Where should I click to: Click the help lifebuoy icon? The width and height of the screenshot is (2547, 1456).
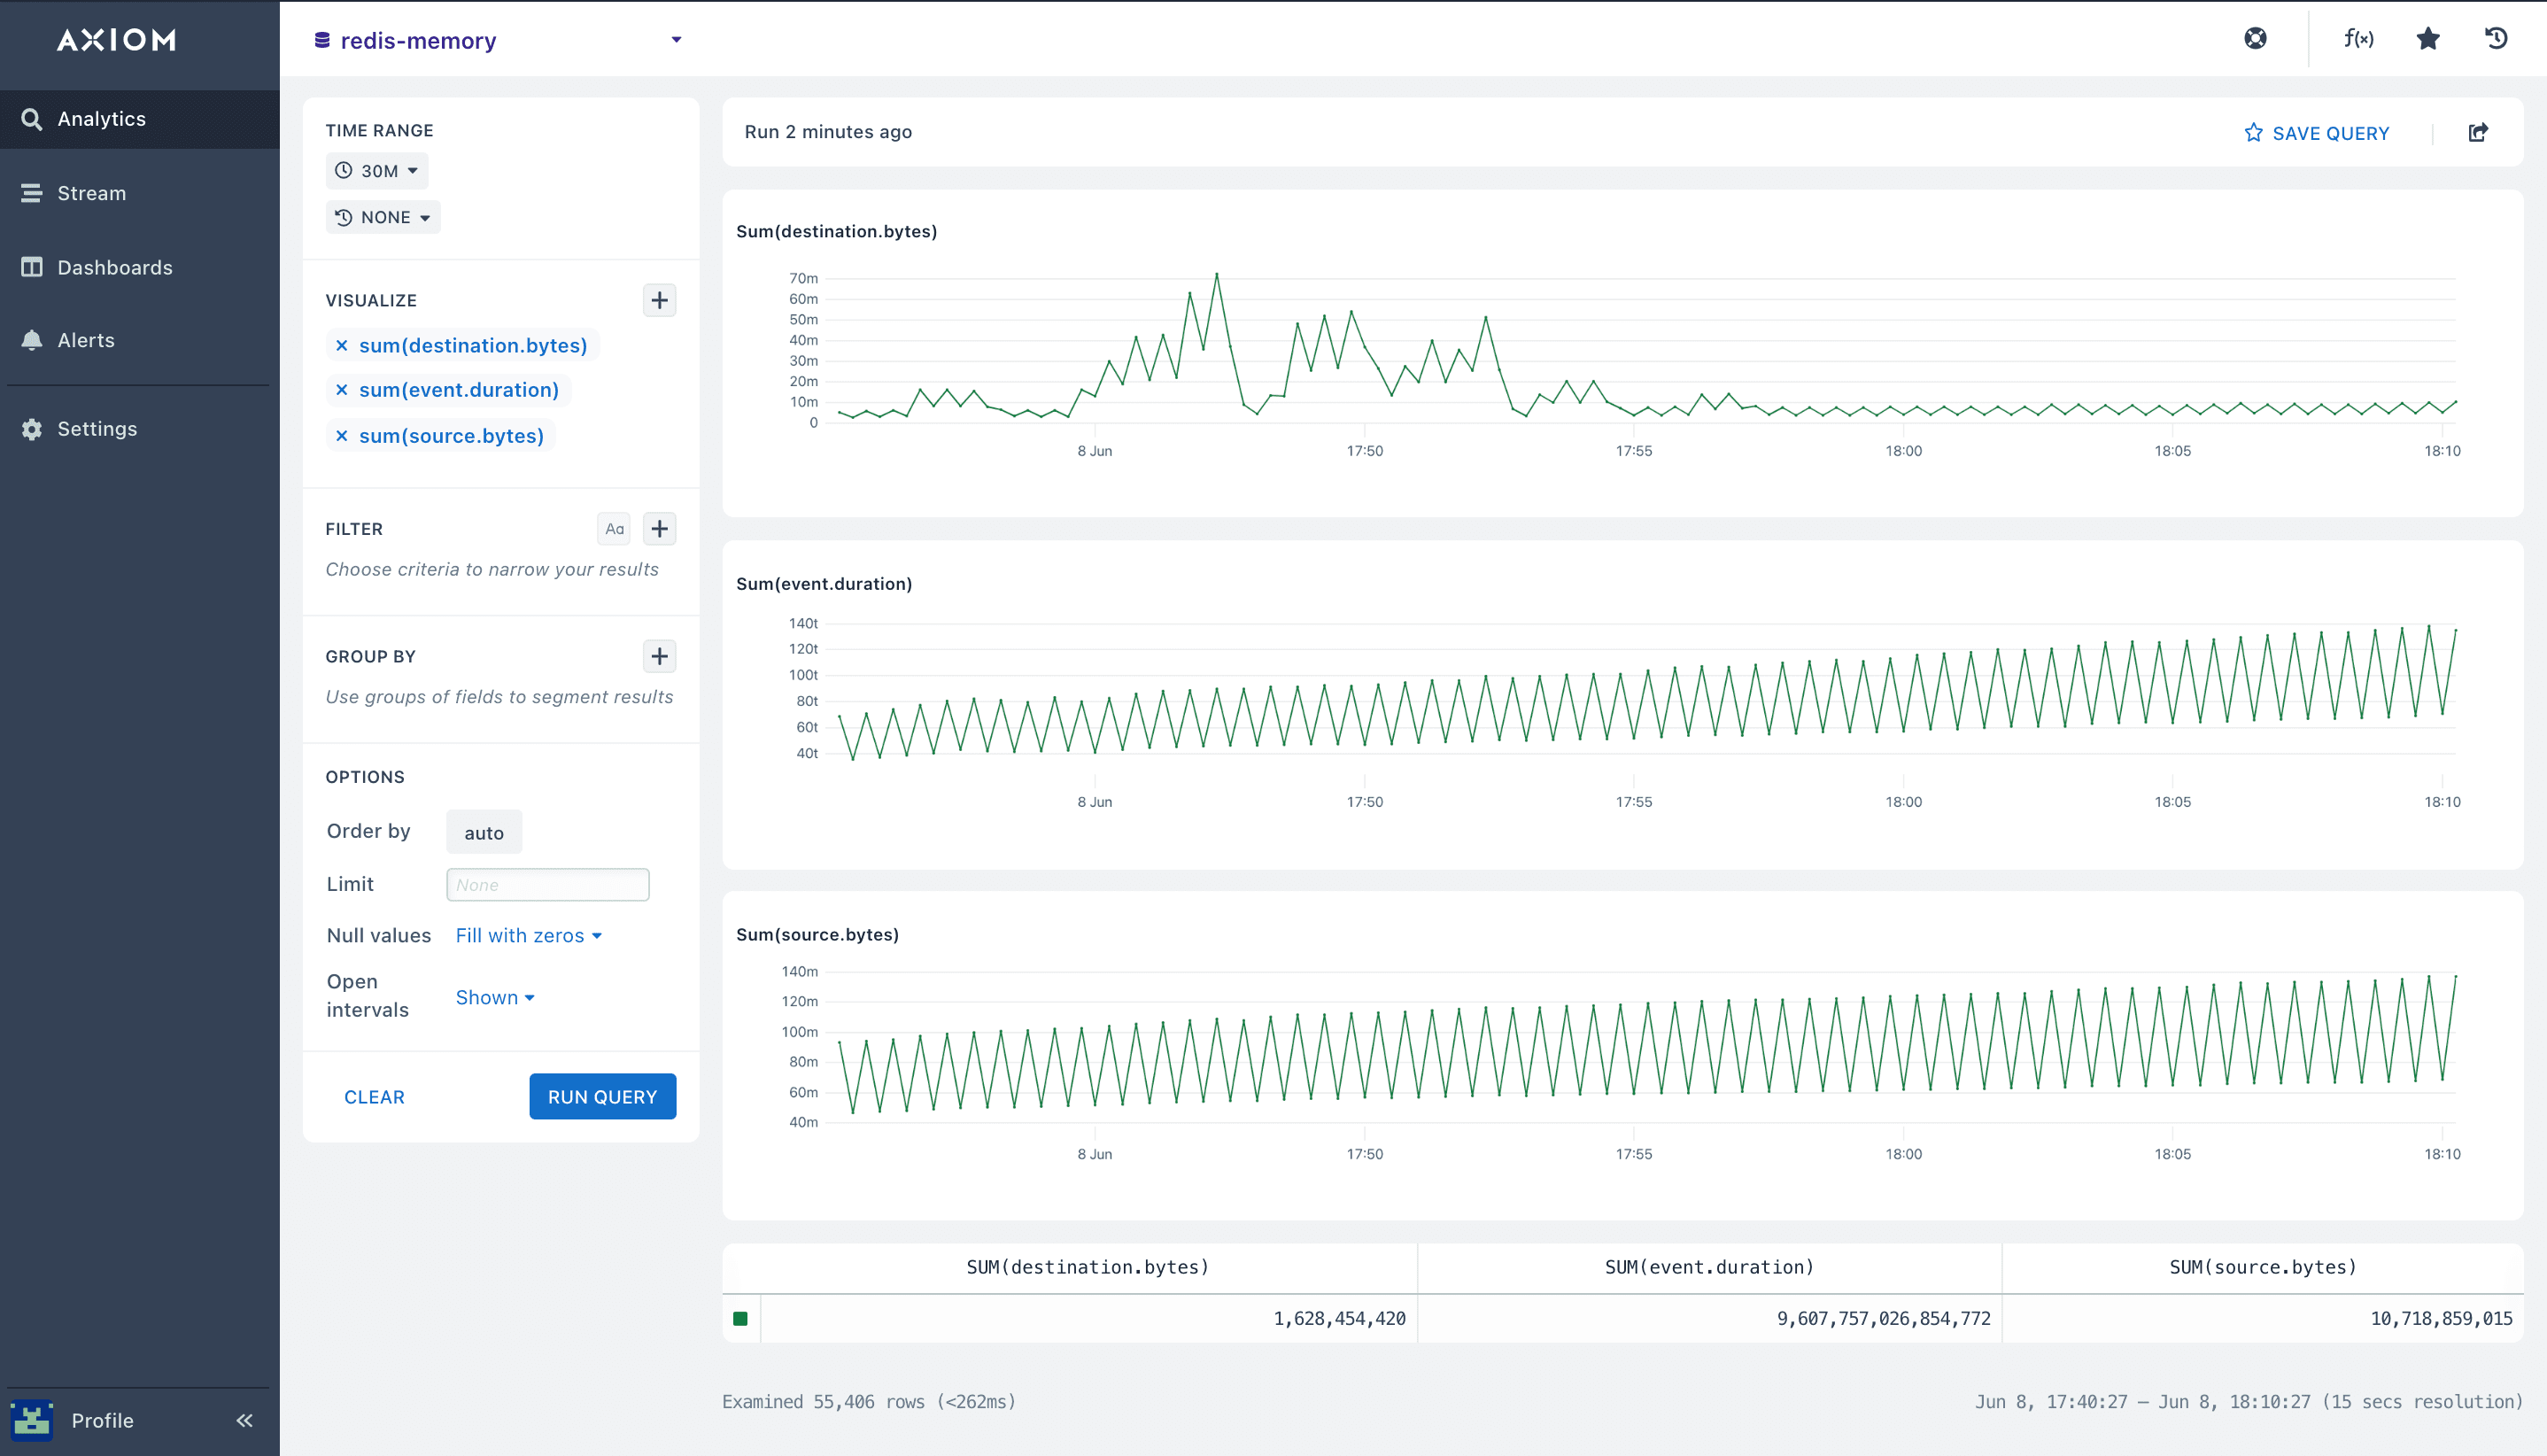pyautogui.click(x=2255, y=38)
